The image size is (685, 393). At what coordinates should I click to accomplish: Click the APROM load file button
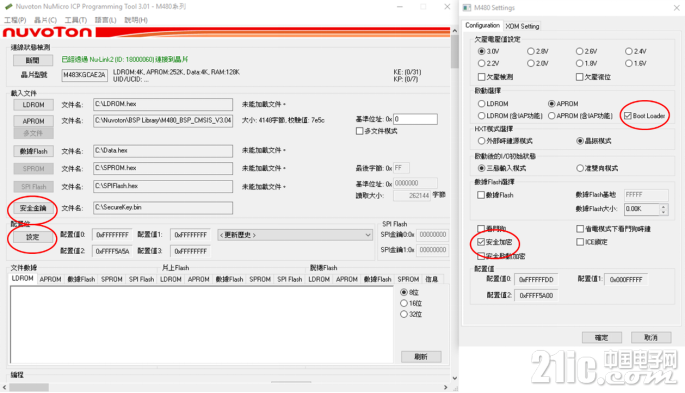coord(33,121)
